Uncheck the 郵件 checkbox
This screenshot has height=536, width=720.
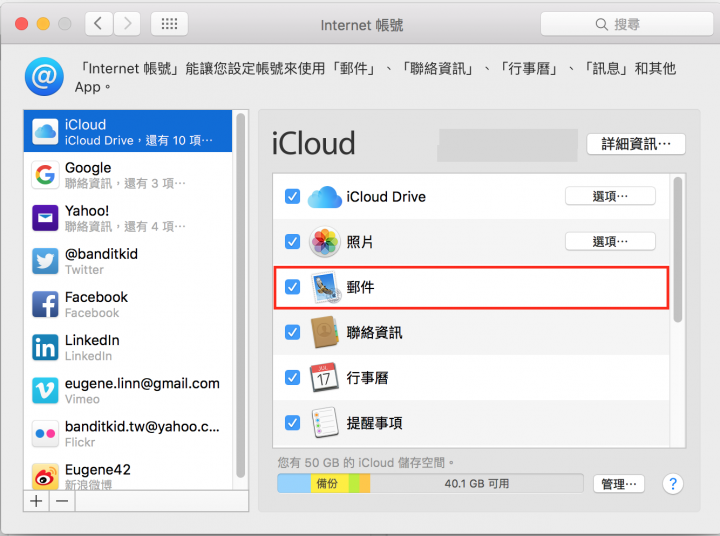[x=292, y=287]
